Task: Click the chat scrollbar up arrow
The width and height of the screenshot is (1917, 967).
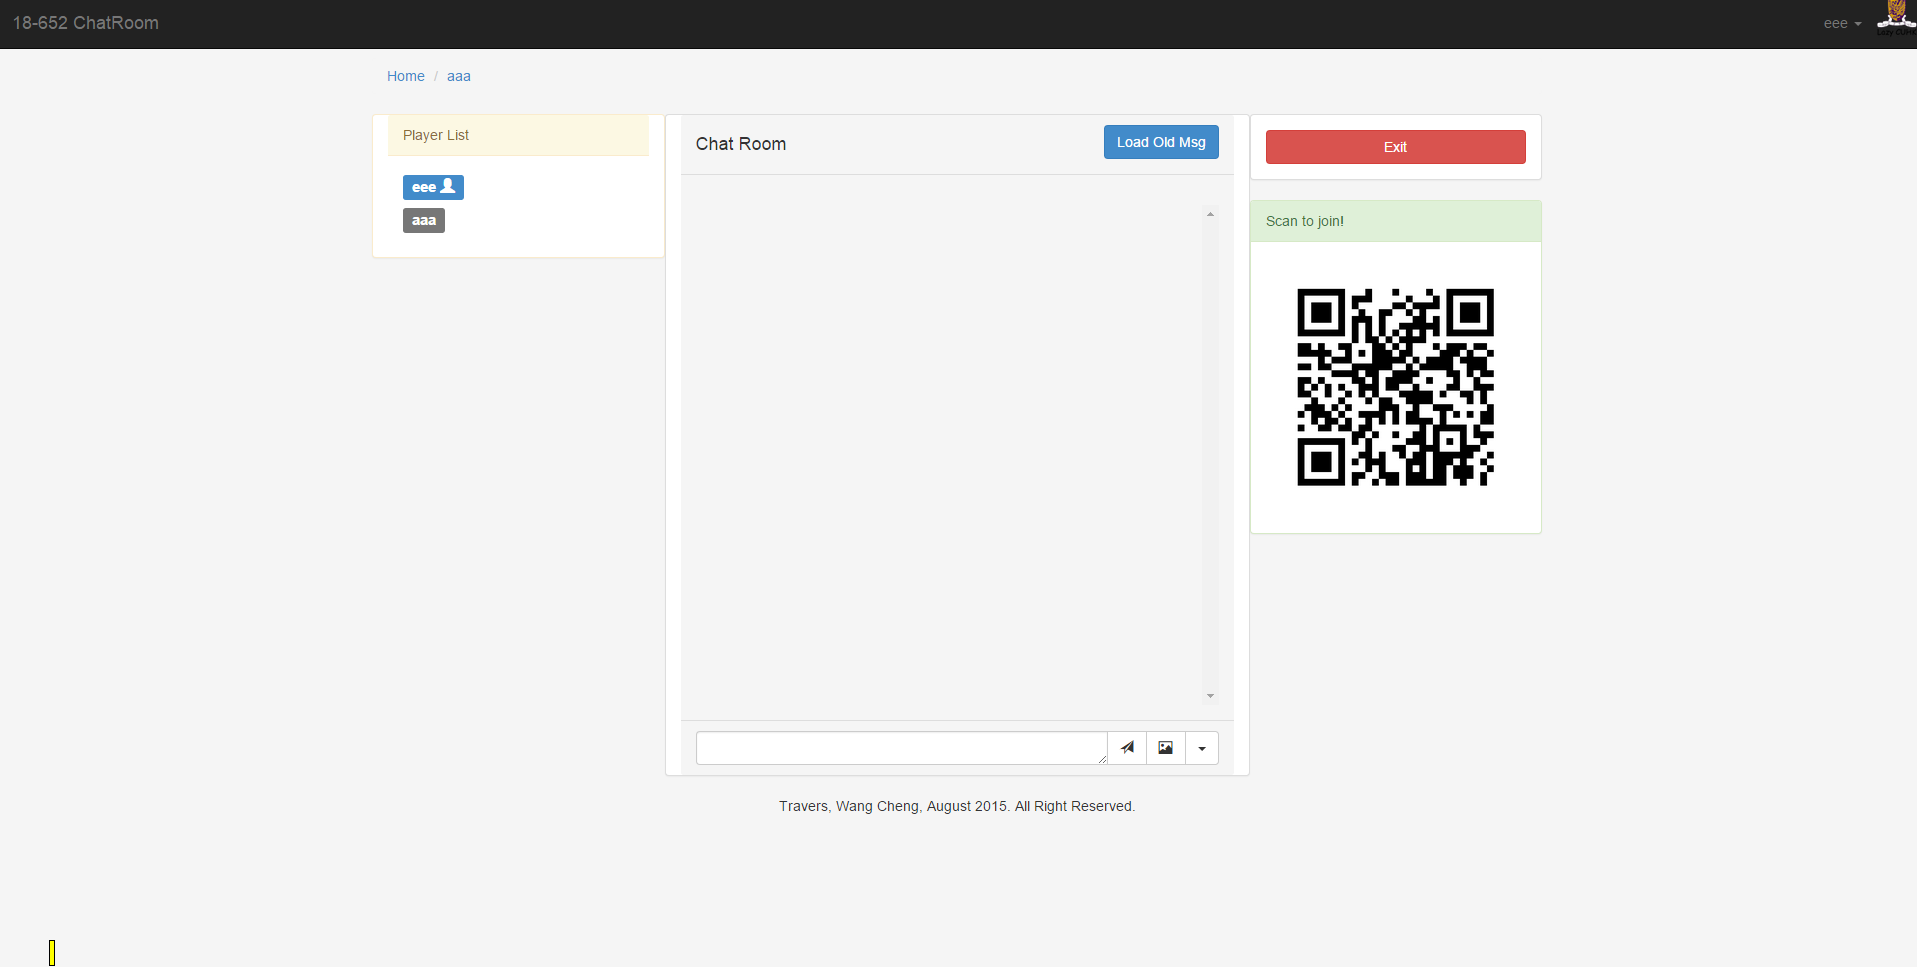Action: [x=1210, y=214]
